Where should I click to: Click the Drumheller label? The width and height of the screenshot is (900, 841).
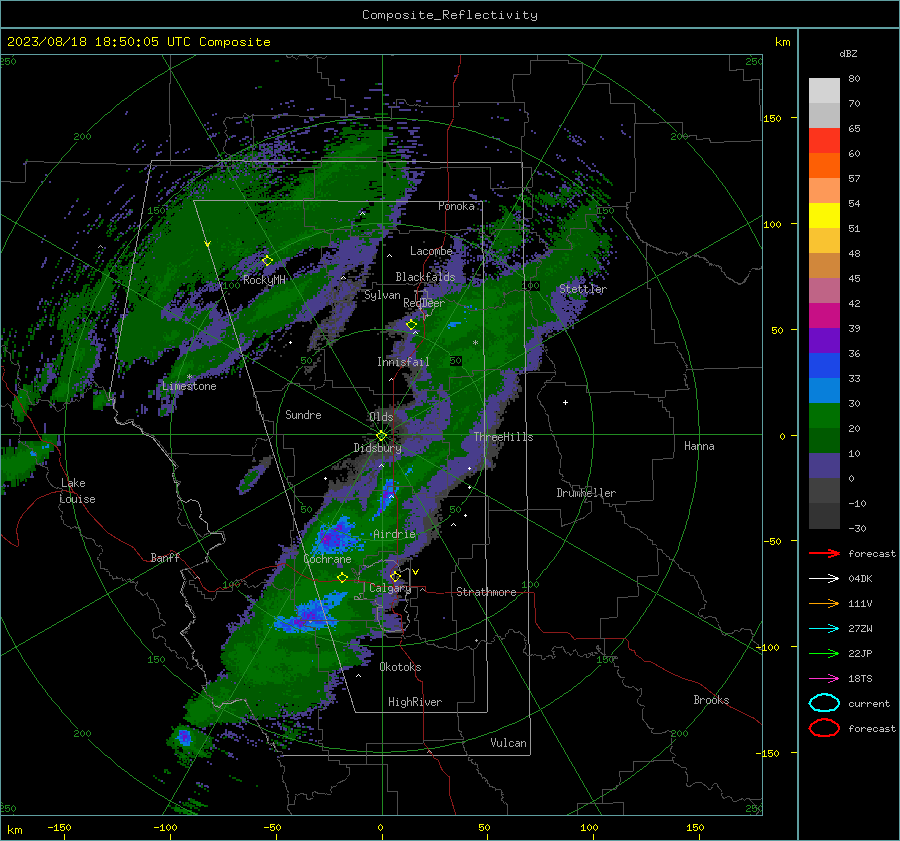(586, 493)
